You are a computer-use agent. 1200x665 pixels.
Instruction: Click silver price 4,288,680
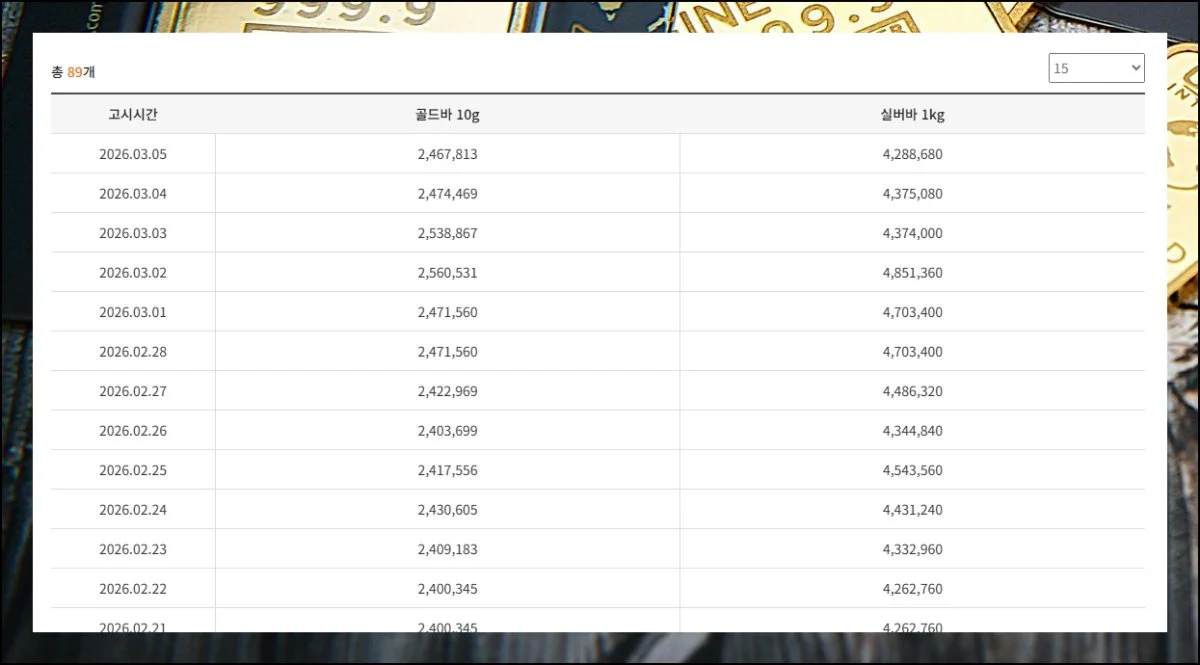[912, 154]
